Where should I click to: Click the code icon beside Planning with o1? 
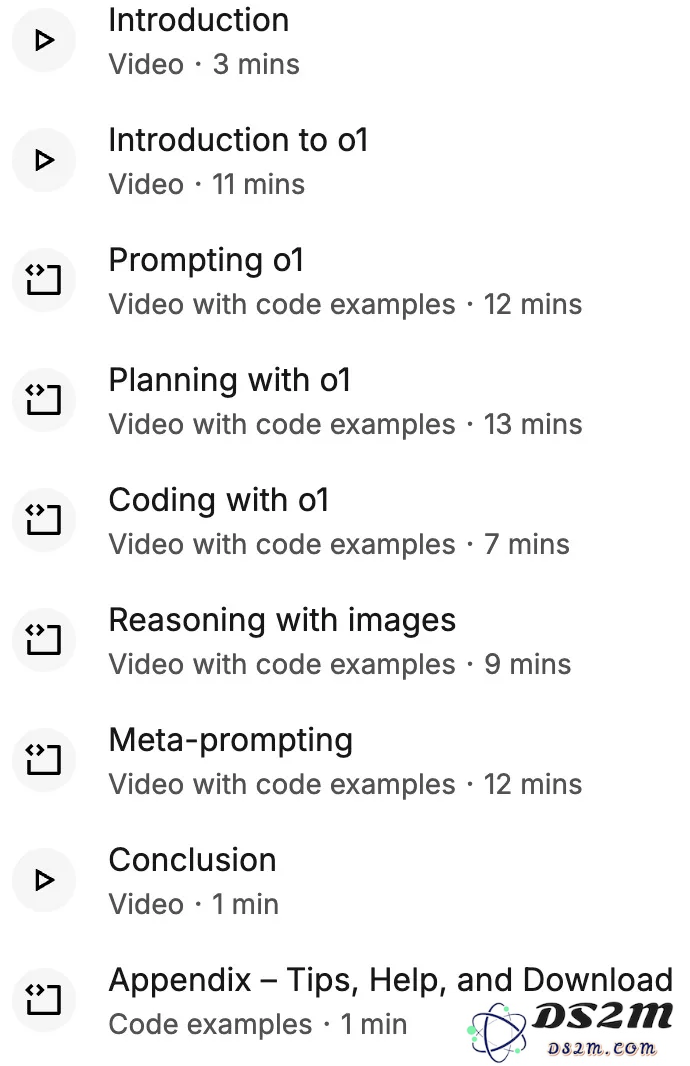(44, 399)
